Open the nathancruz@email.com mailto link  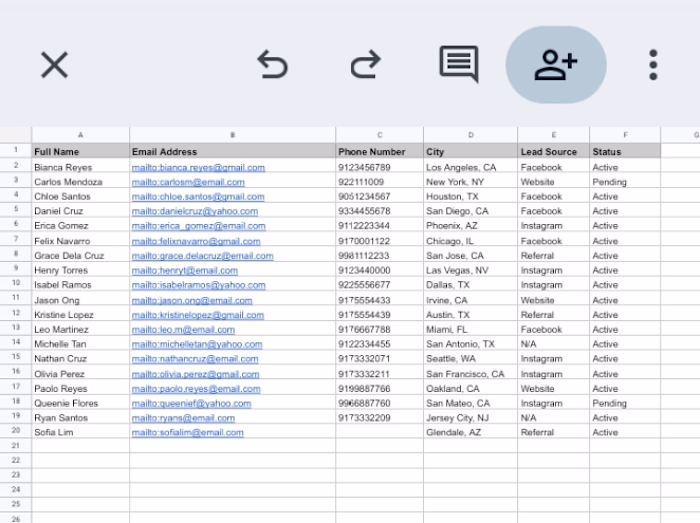coord(195,359)
